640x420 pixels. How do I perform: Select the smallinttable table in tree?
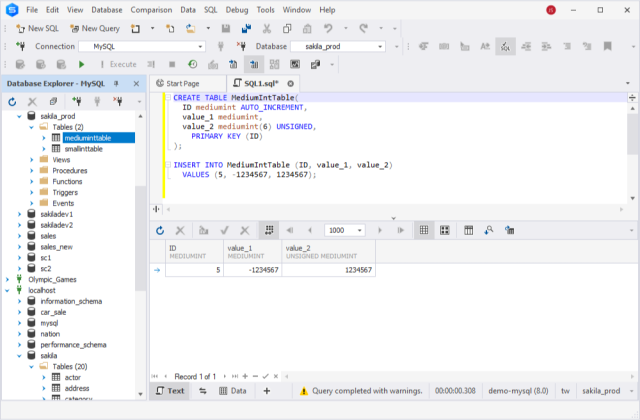[x=84, y=148]
